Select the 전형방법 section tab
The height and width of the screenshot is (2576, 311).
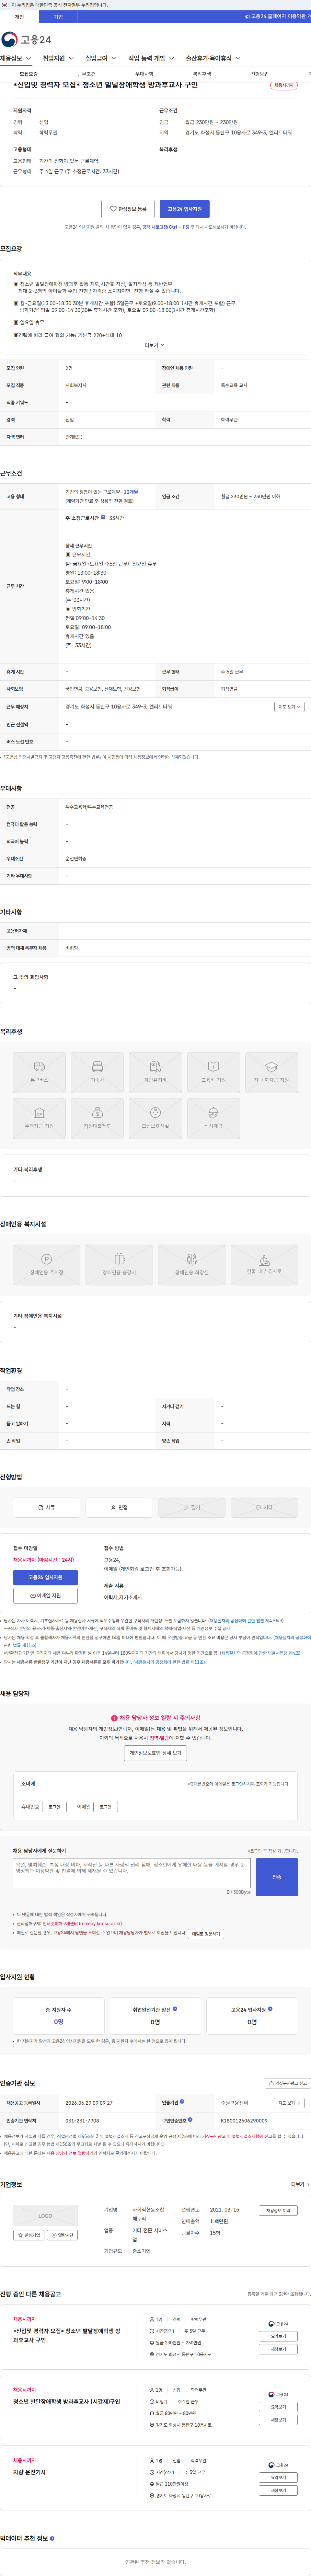260,74
